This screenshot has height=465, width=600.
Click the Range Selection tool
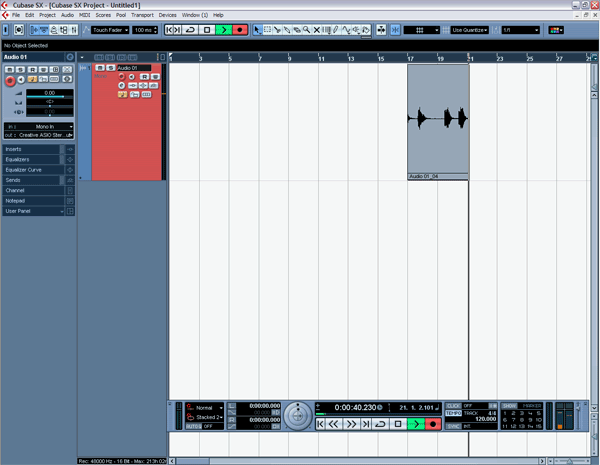tap(267, 30)
